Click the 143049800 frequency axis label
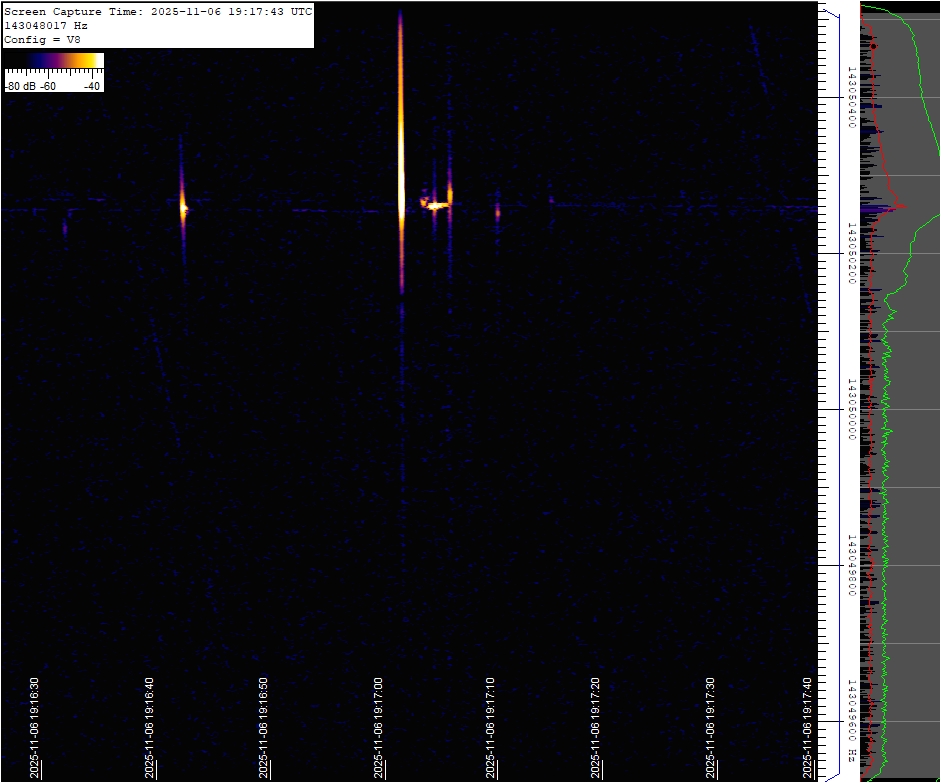This screenshot has height=783, width=941. pyautogui.click(x=851, y=565)
